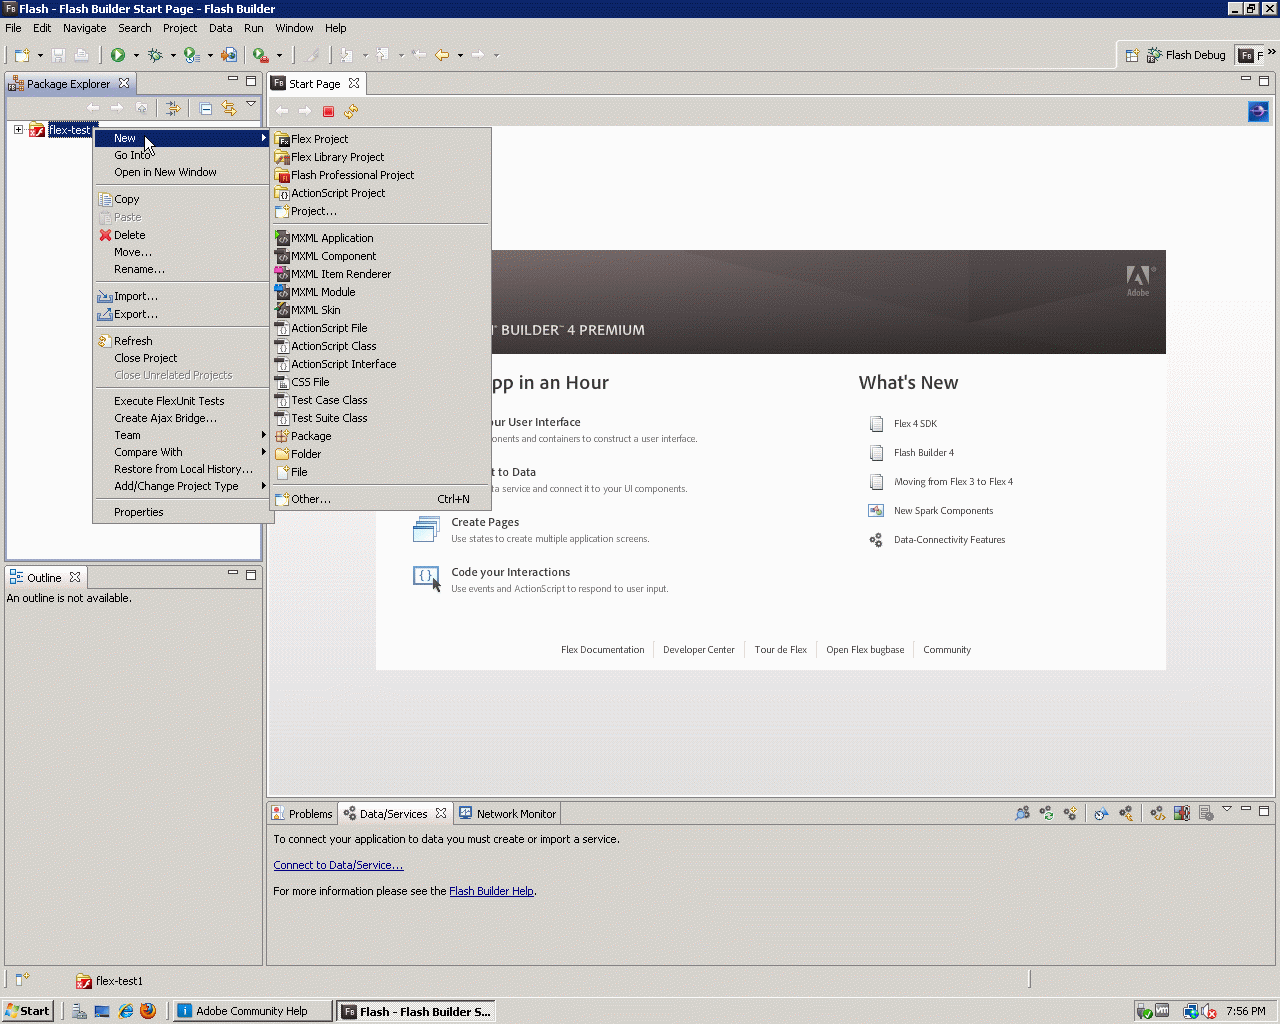Open the Developer Center link
This screenshot has height=1024, width=1280.
699,650
